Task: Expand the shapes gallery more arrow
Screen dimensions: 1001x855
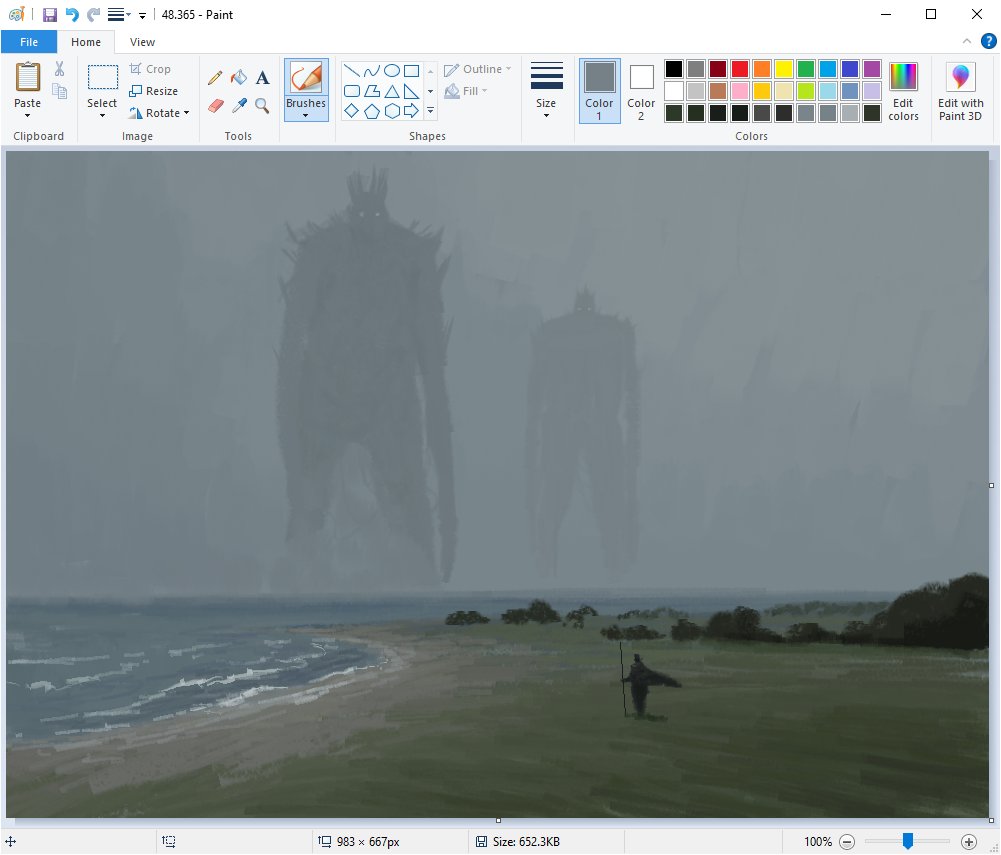Action: pos(430,111)
